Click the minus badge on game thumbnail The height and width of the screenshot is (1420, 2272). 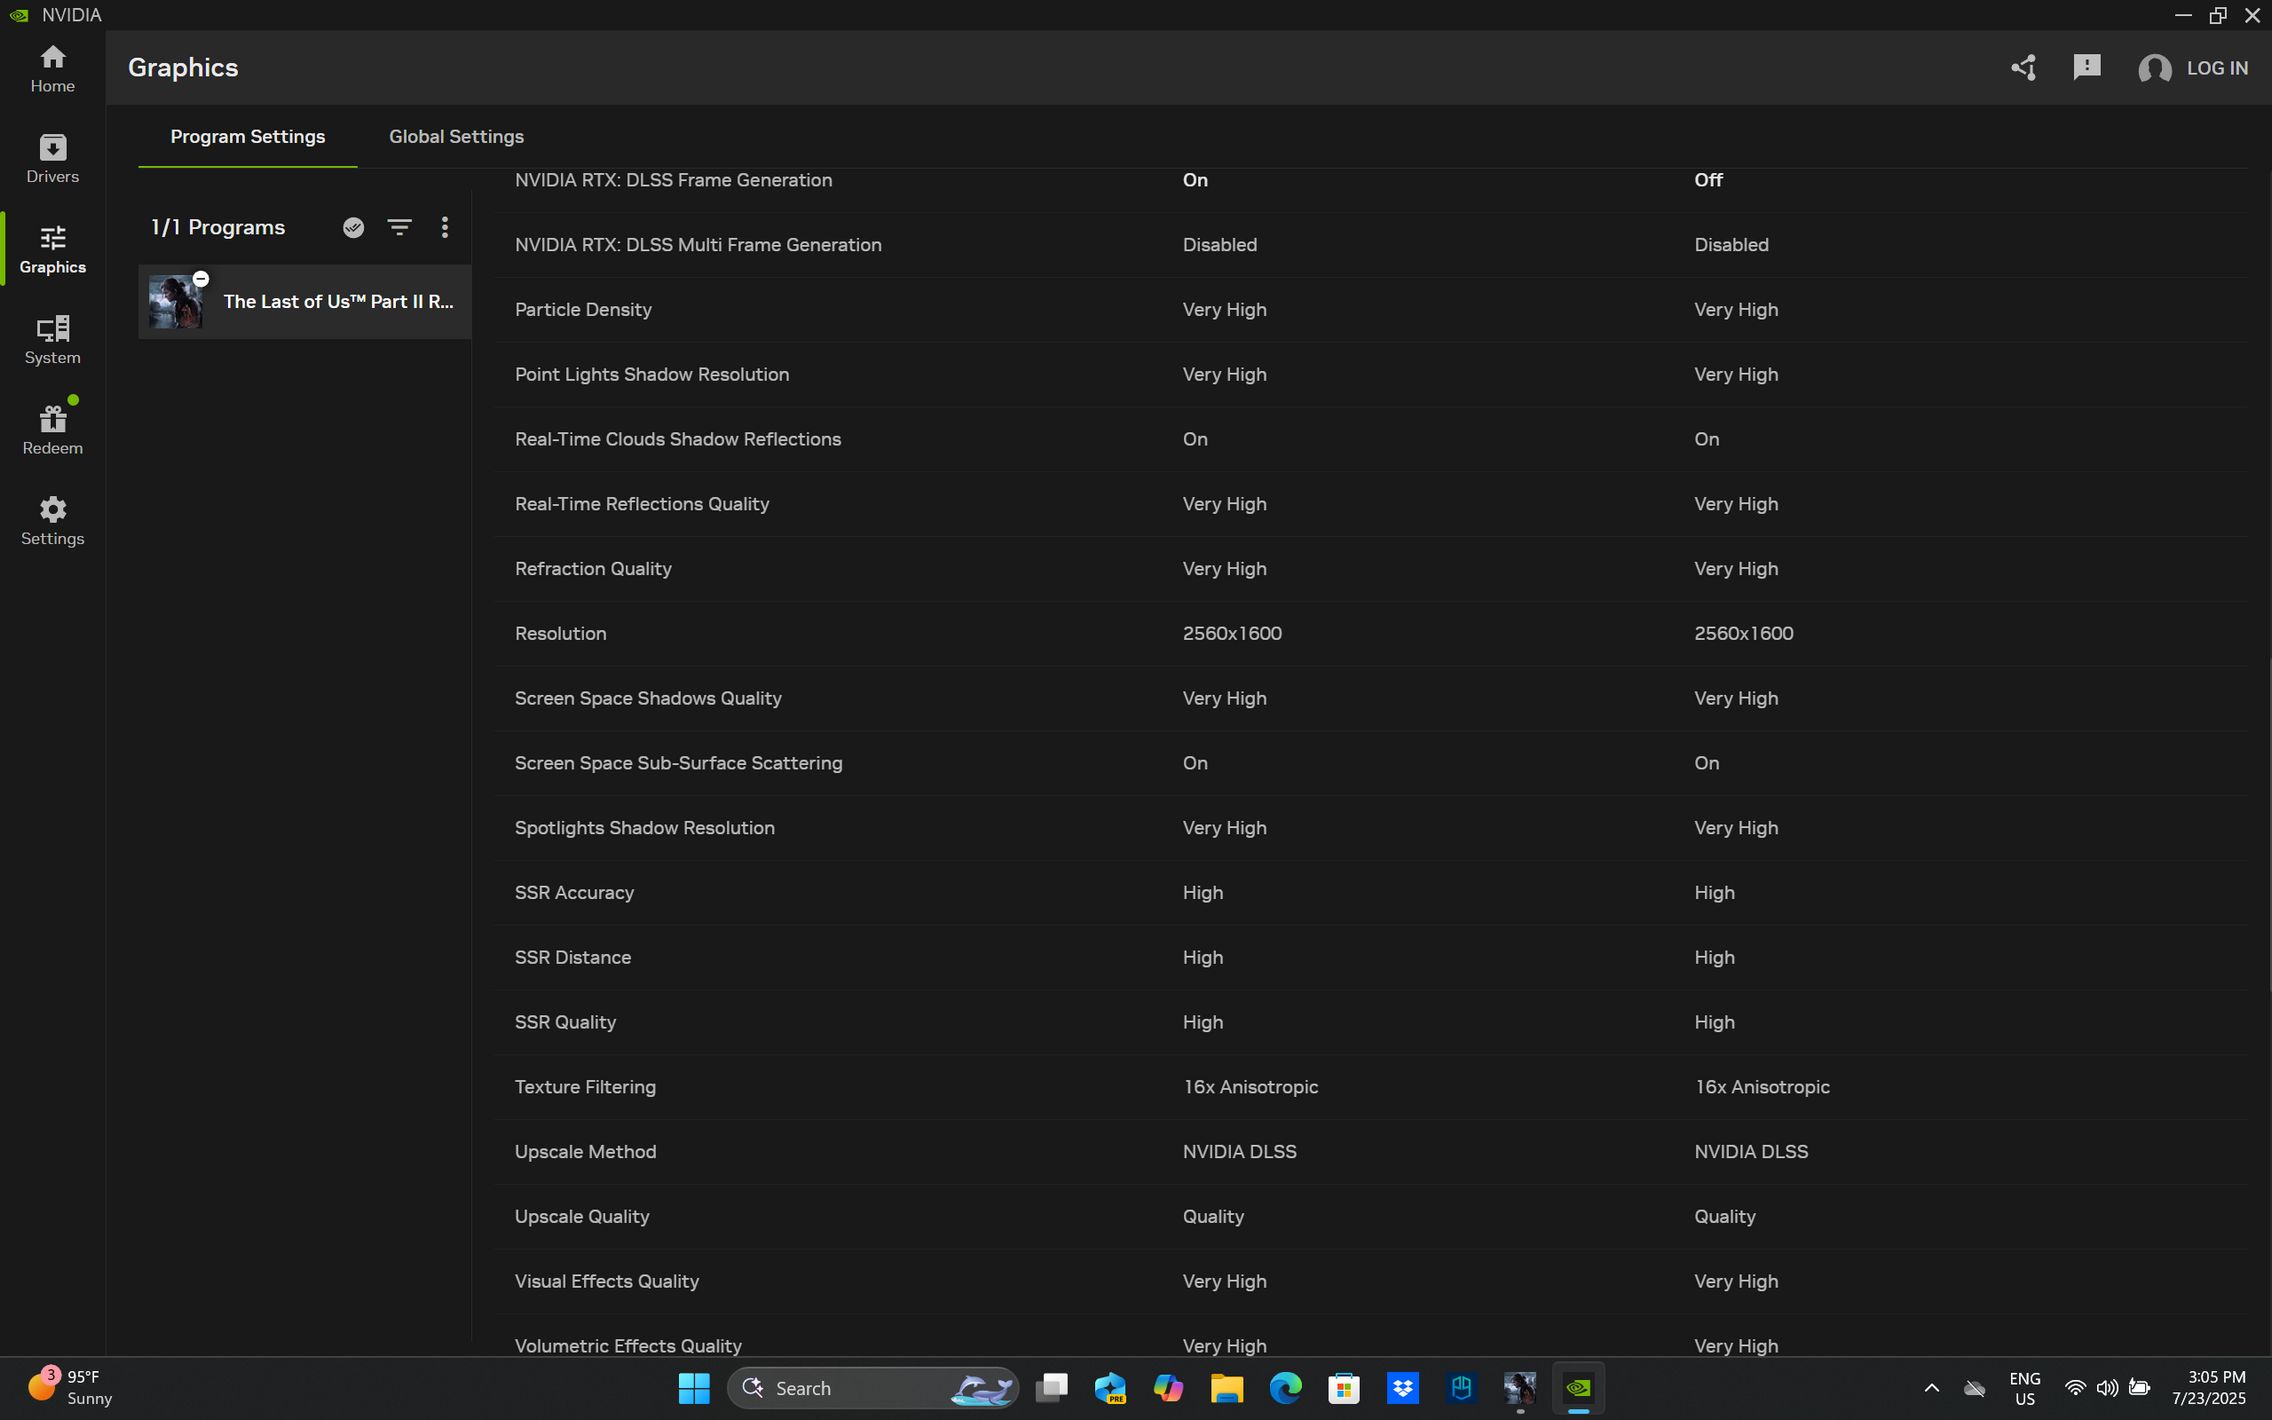pyautogui.click(x=200, y=279)
